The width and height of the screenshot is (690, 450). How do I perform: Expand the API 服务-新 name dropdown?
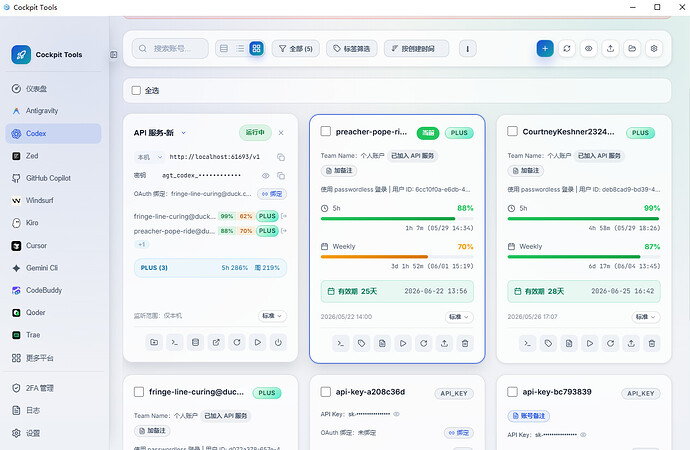[x=184, y=133]
